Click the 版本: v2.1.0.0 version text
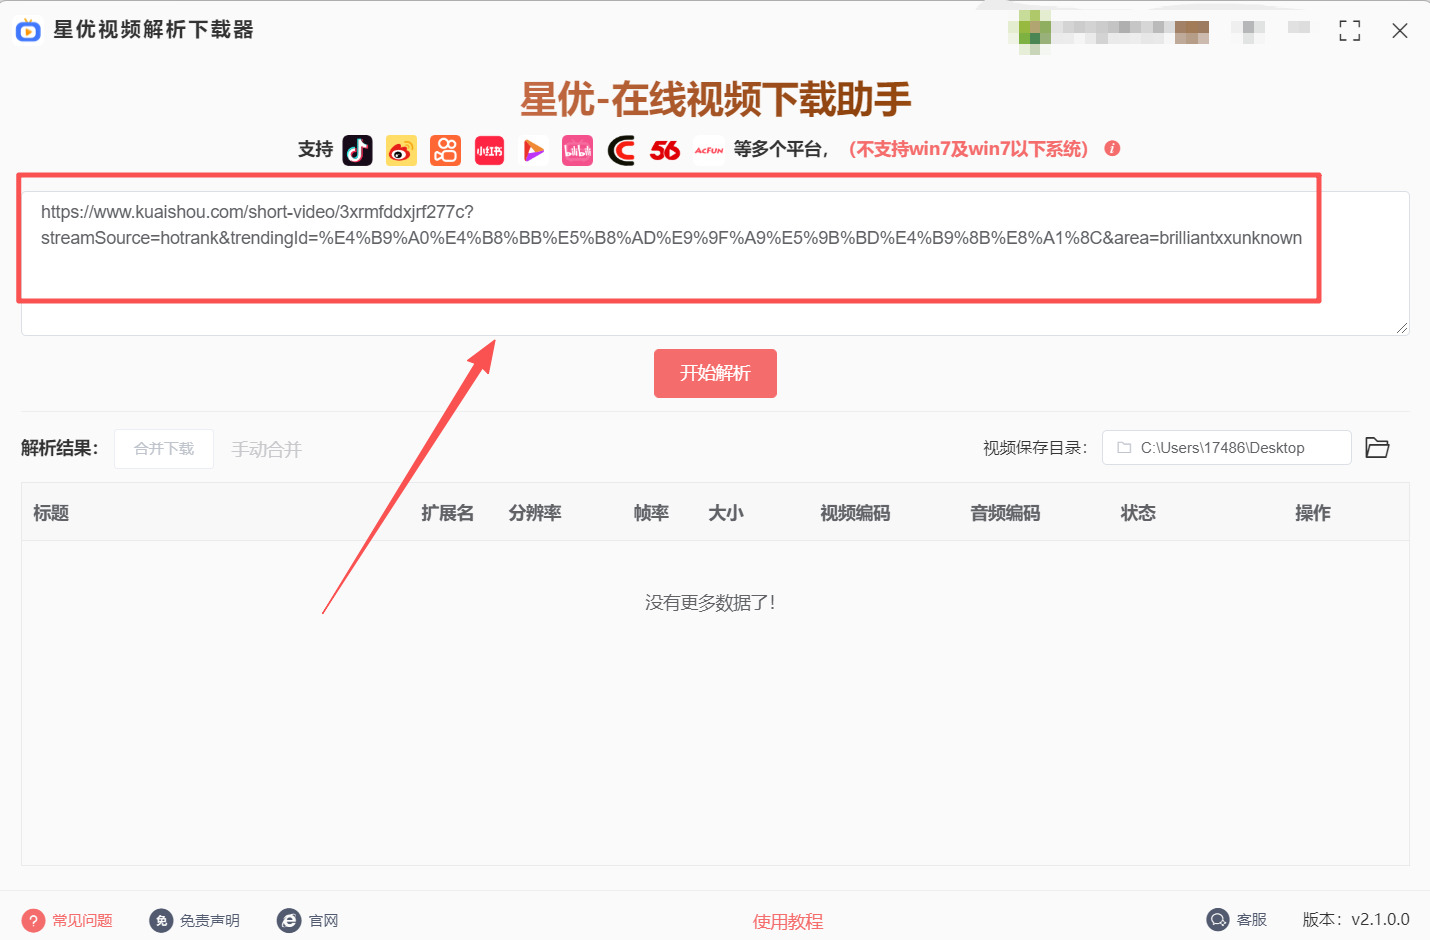1430x940 pixels. click(1356, 919)
